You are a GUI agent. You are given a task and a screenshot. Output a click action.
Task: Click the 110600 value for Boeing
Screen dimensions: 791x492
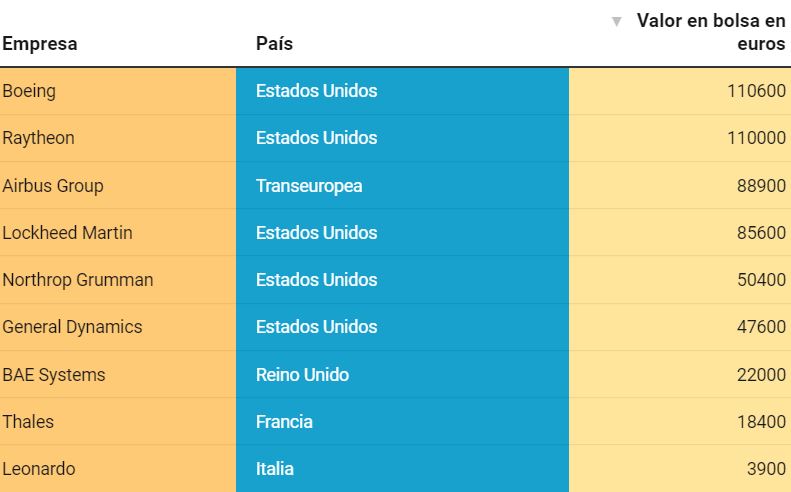(x=756, y=91)
